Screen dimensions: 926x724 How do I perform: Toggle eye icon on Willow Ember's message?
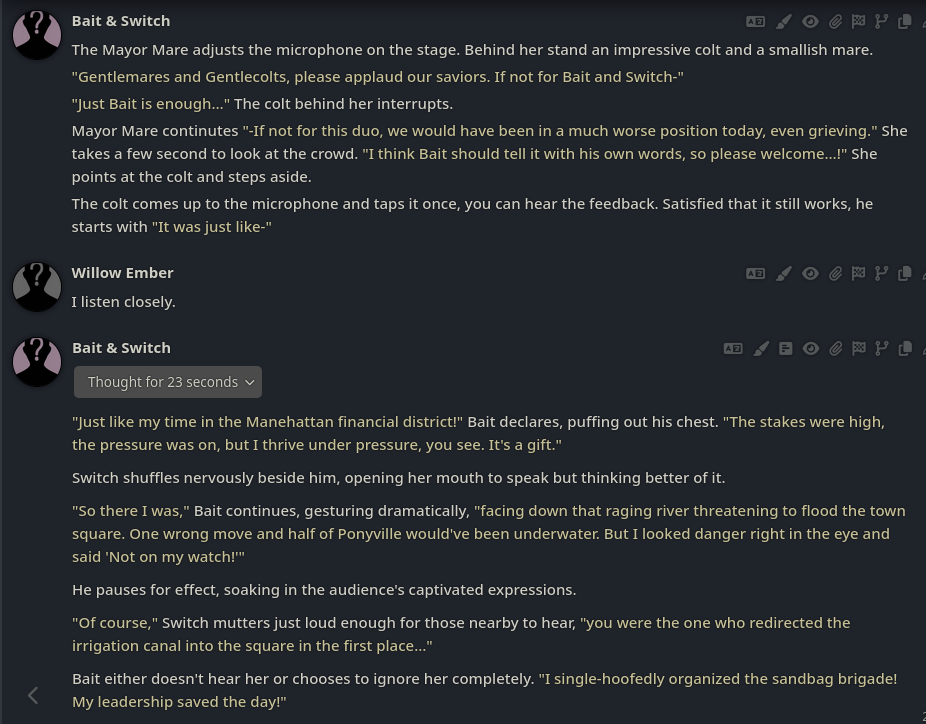(810, 273)
